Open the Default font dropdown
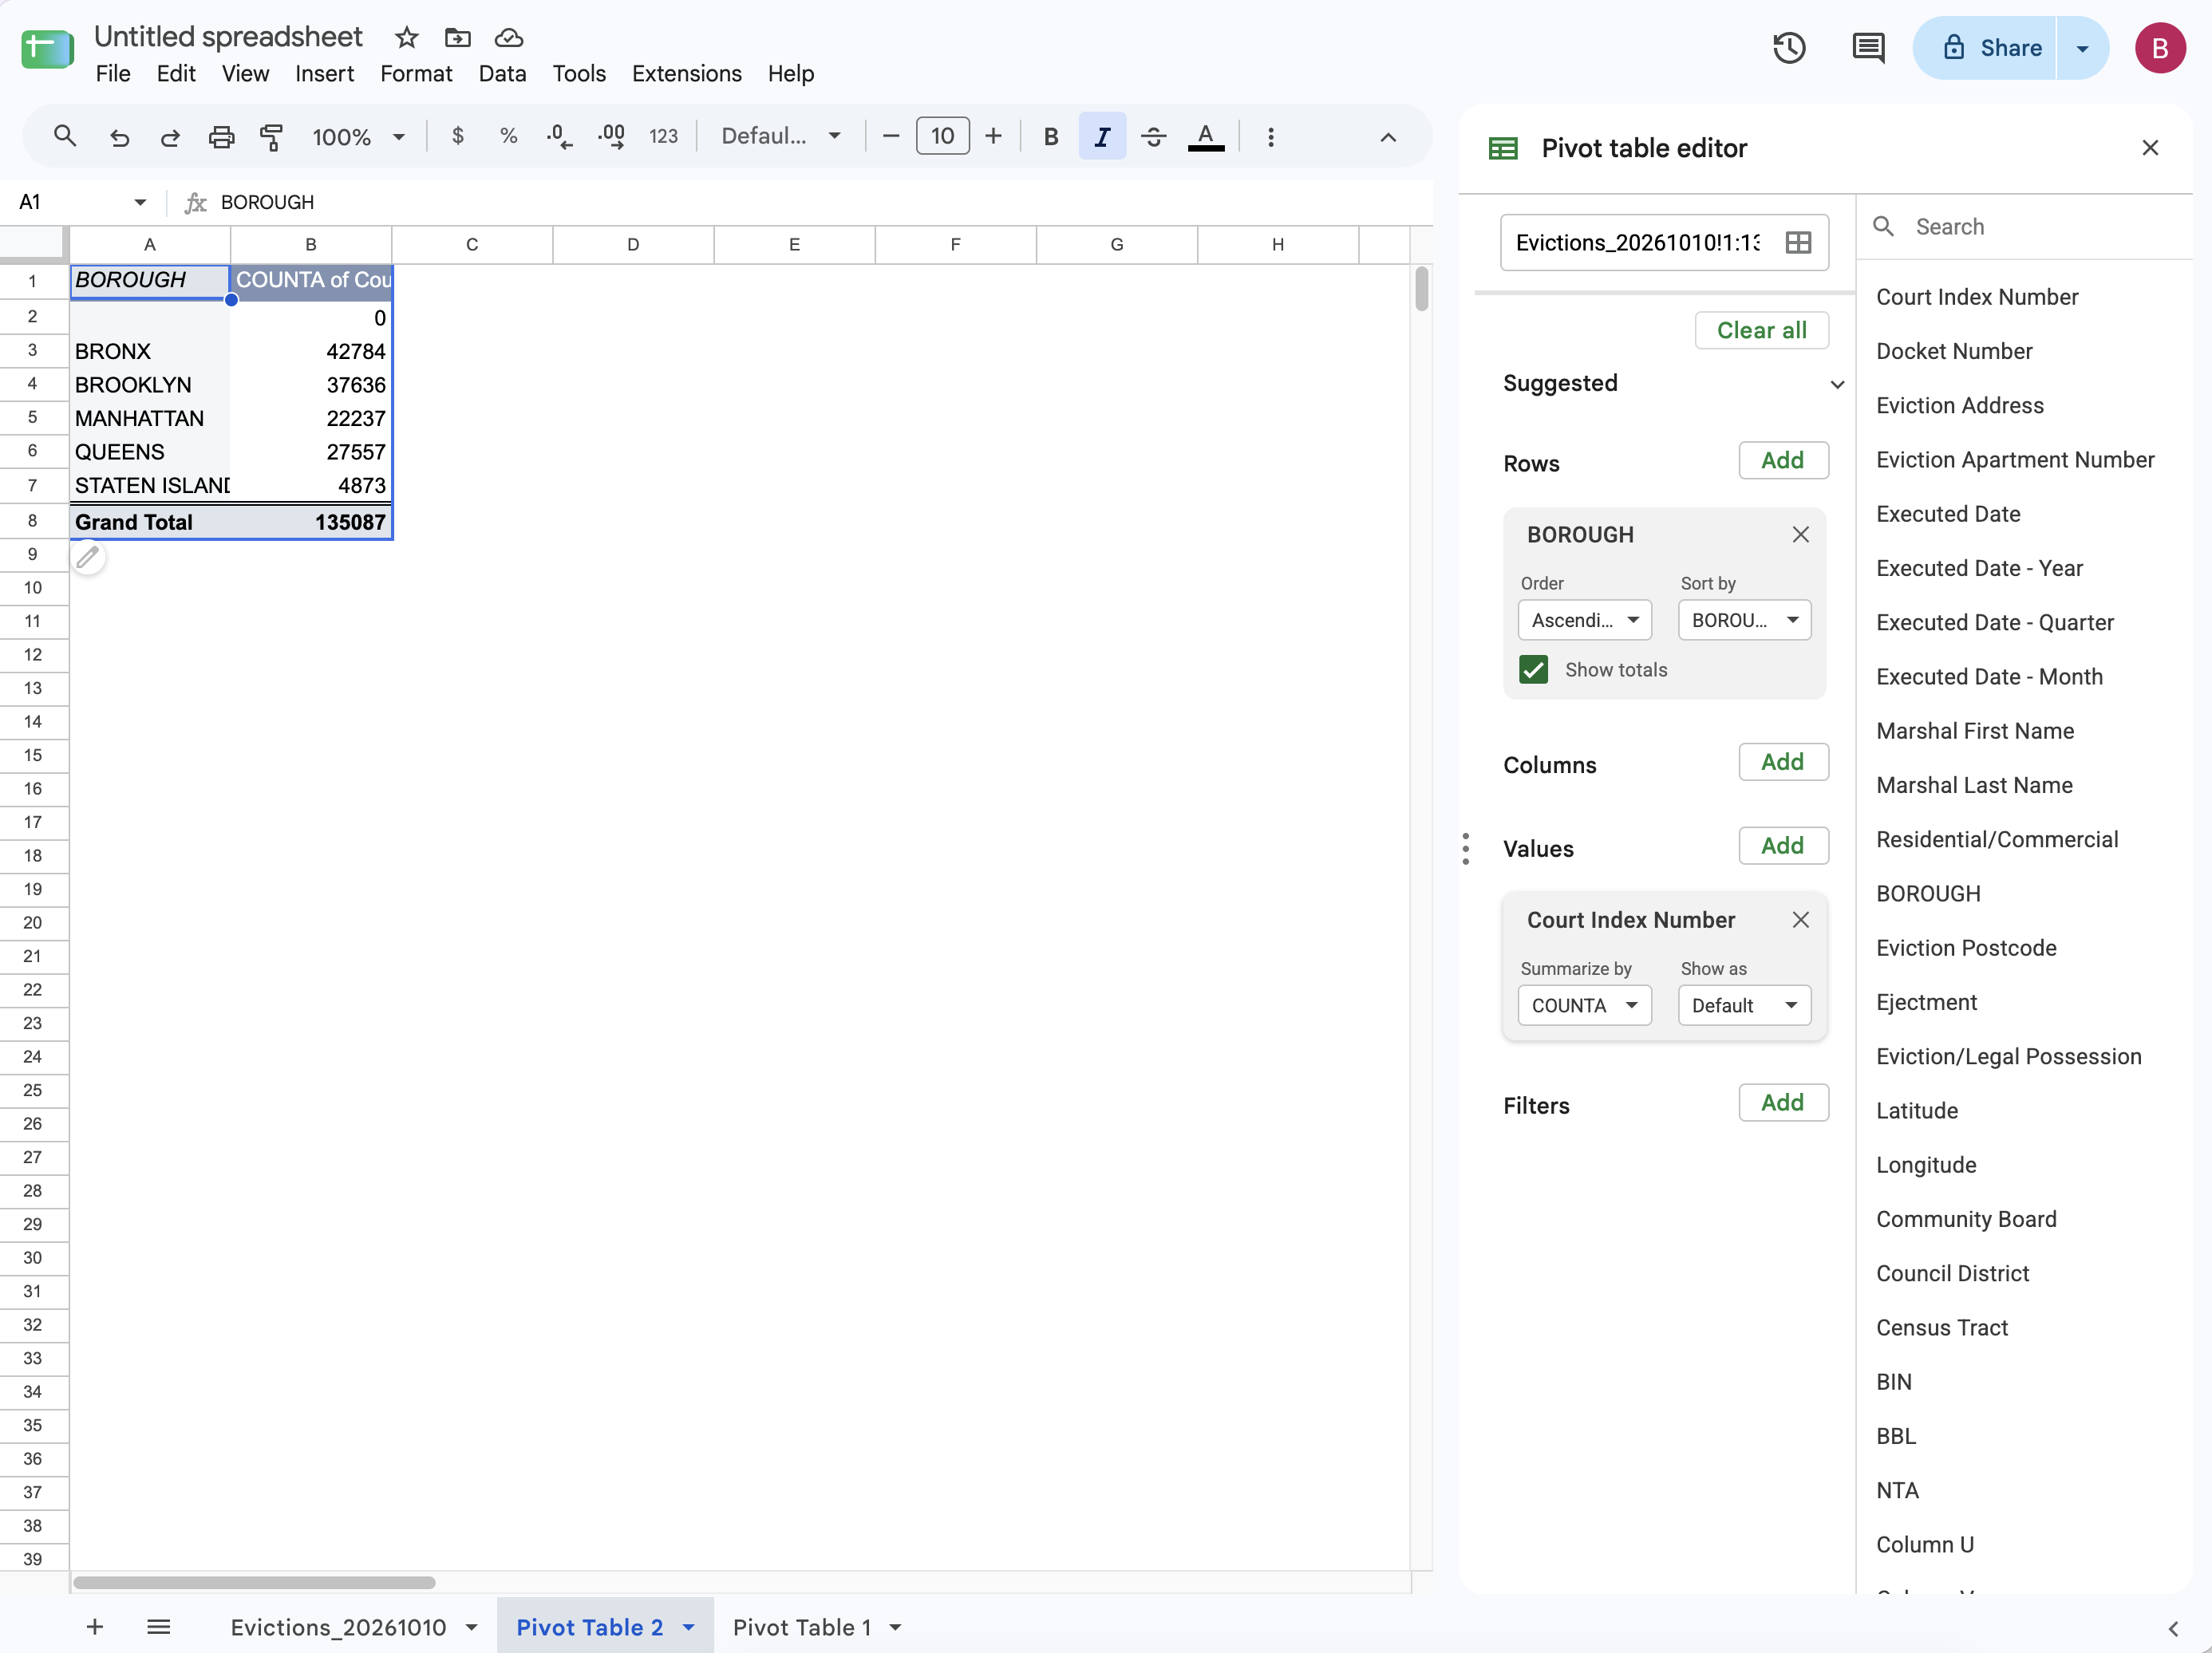The height and width of the screenshot is (1653, 2212). point(781,136)
